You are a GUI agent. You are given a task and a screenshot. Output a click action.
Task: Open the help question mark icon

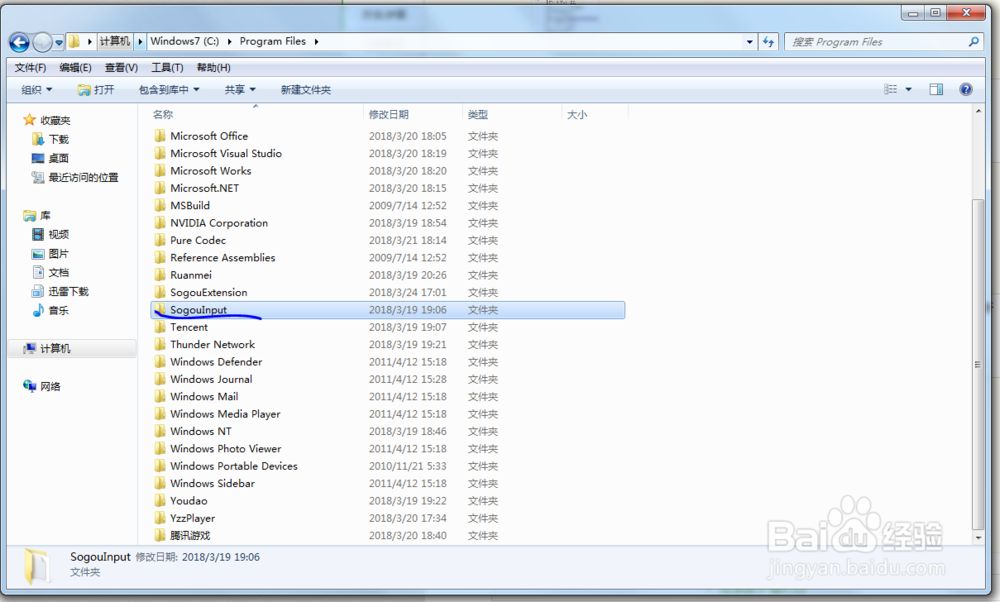click(966, 89)
